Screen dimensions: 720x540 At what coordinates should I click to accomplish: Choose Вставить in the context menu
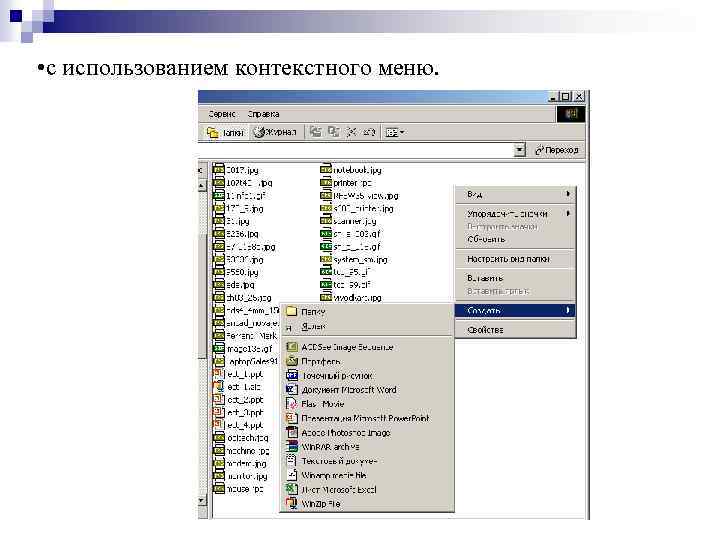click(x=515, y=278)
